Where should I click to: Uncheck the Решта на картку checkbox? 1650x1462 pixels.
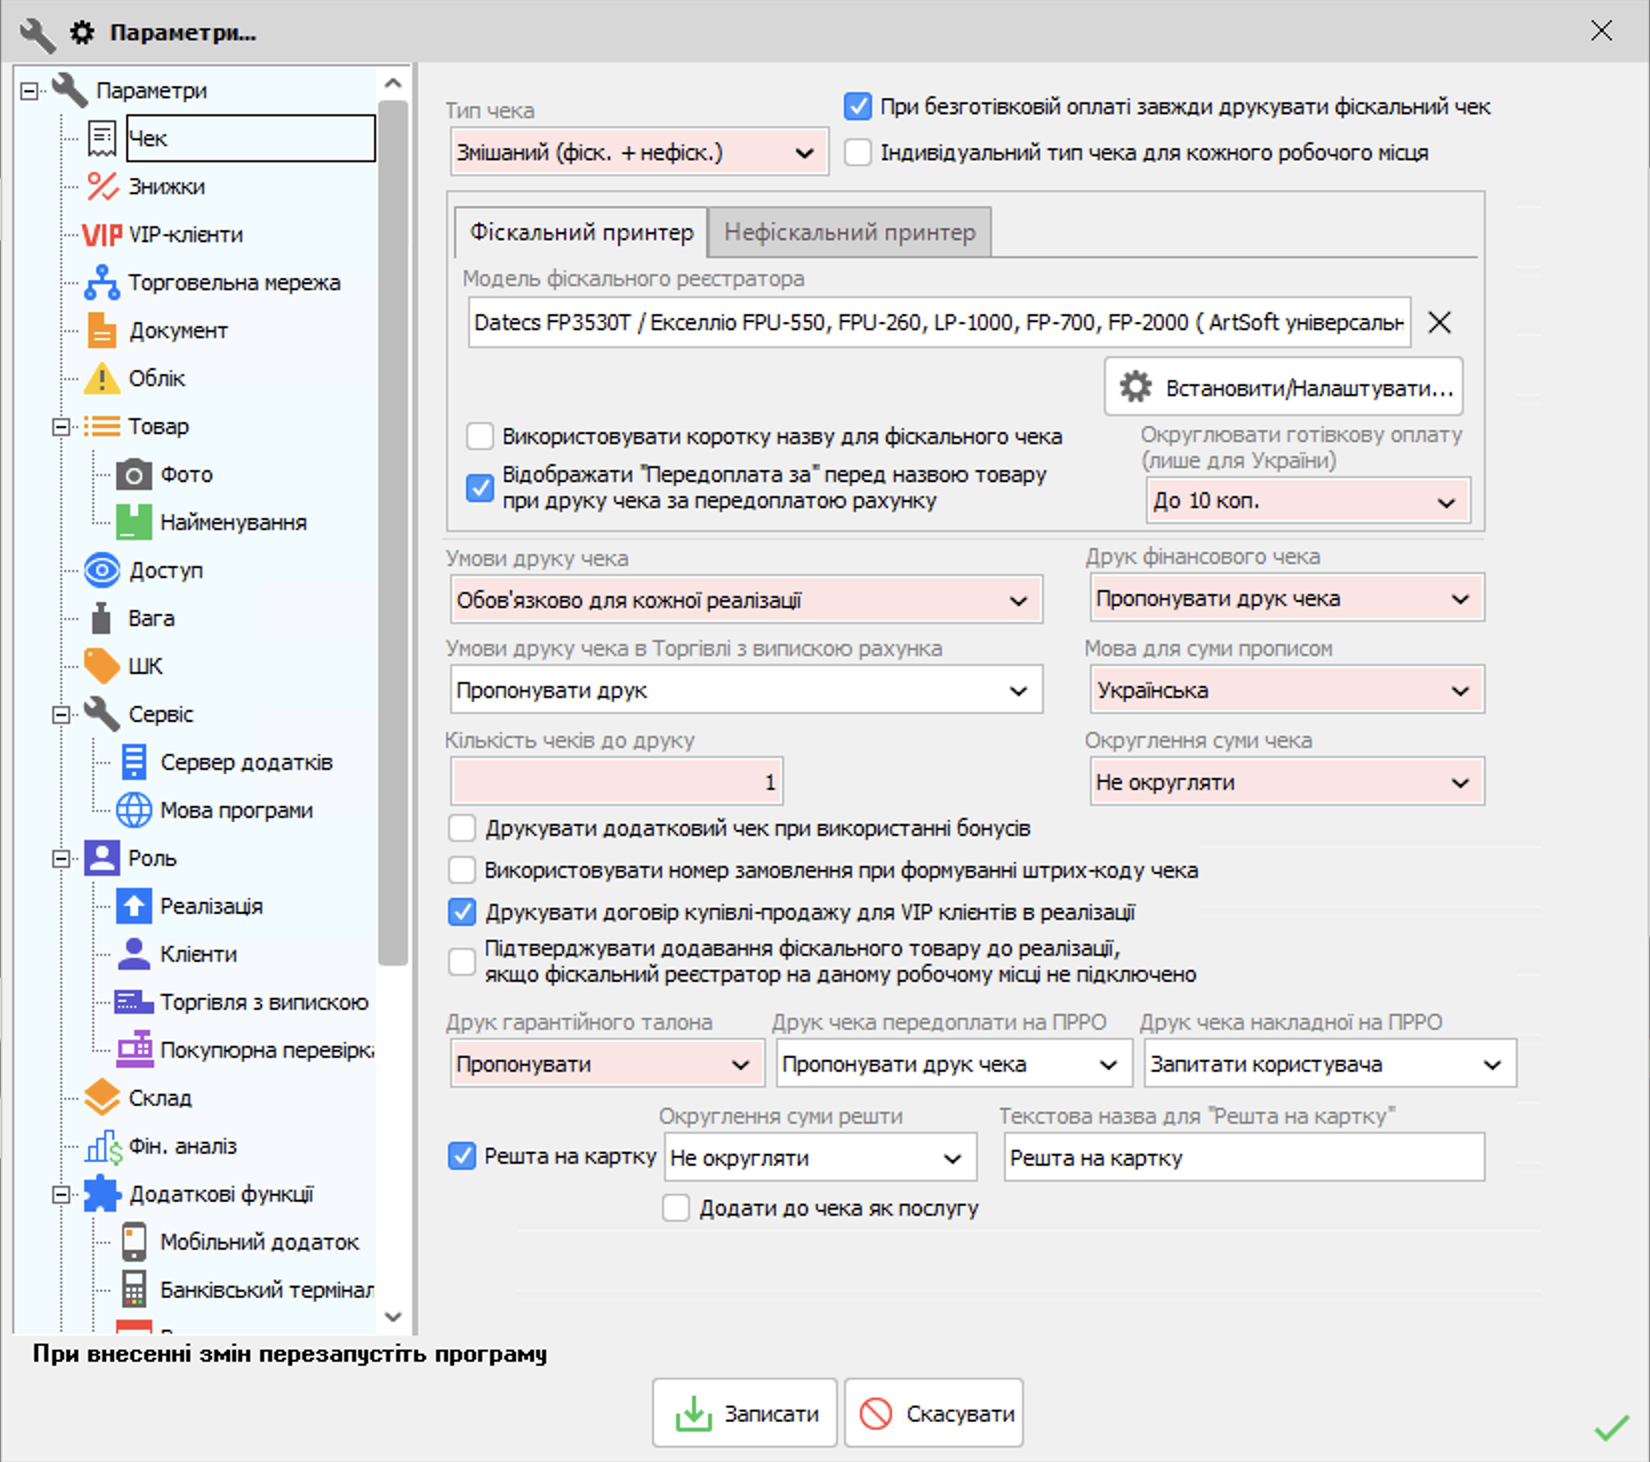pos(462,1156)
